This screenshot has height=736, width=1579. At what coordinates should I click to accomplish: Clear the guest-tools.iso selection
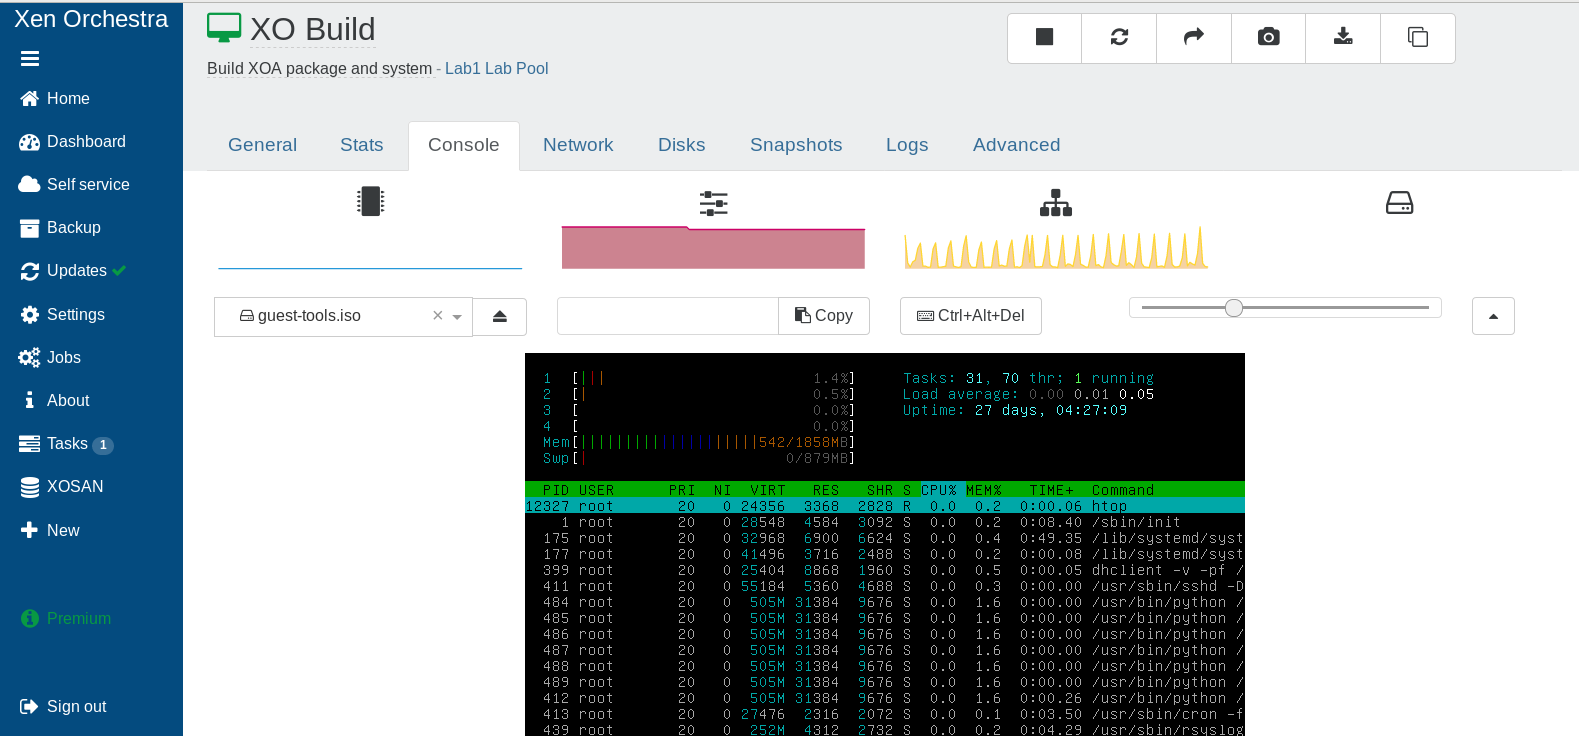click(x=437, y=315)
